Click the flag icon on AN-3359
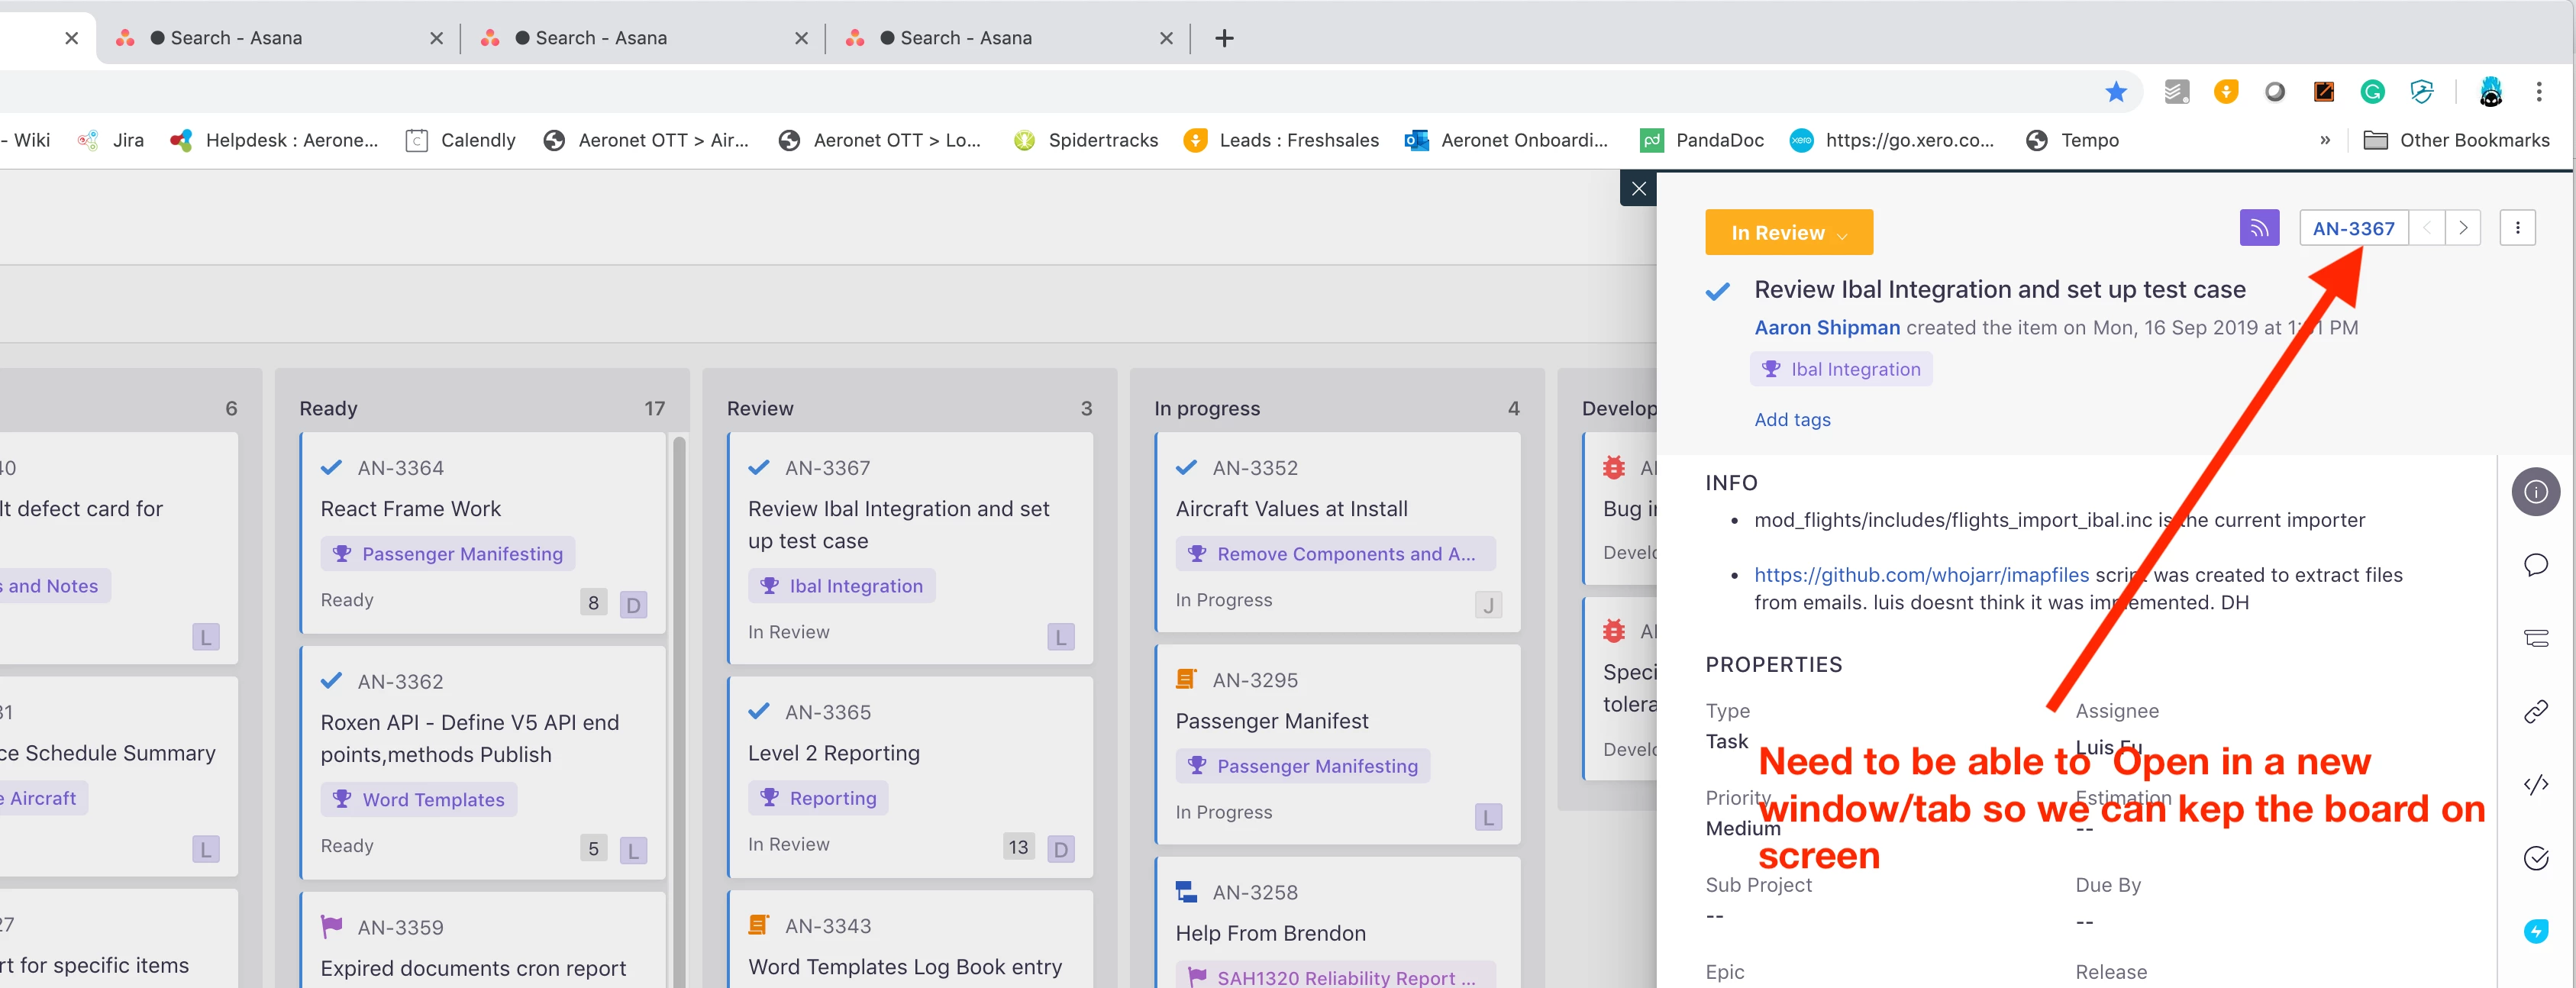2576x988 pixels. (332, 927)
